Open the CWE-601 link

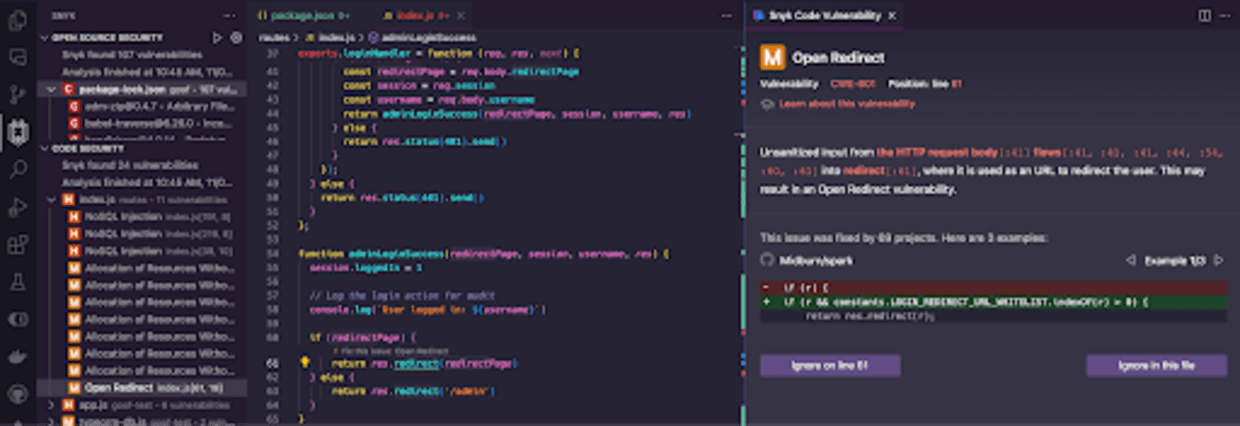tap(852, 84)
